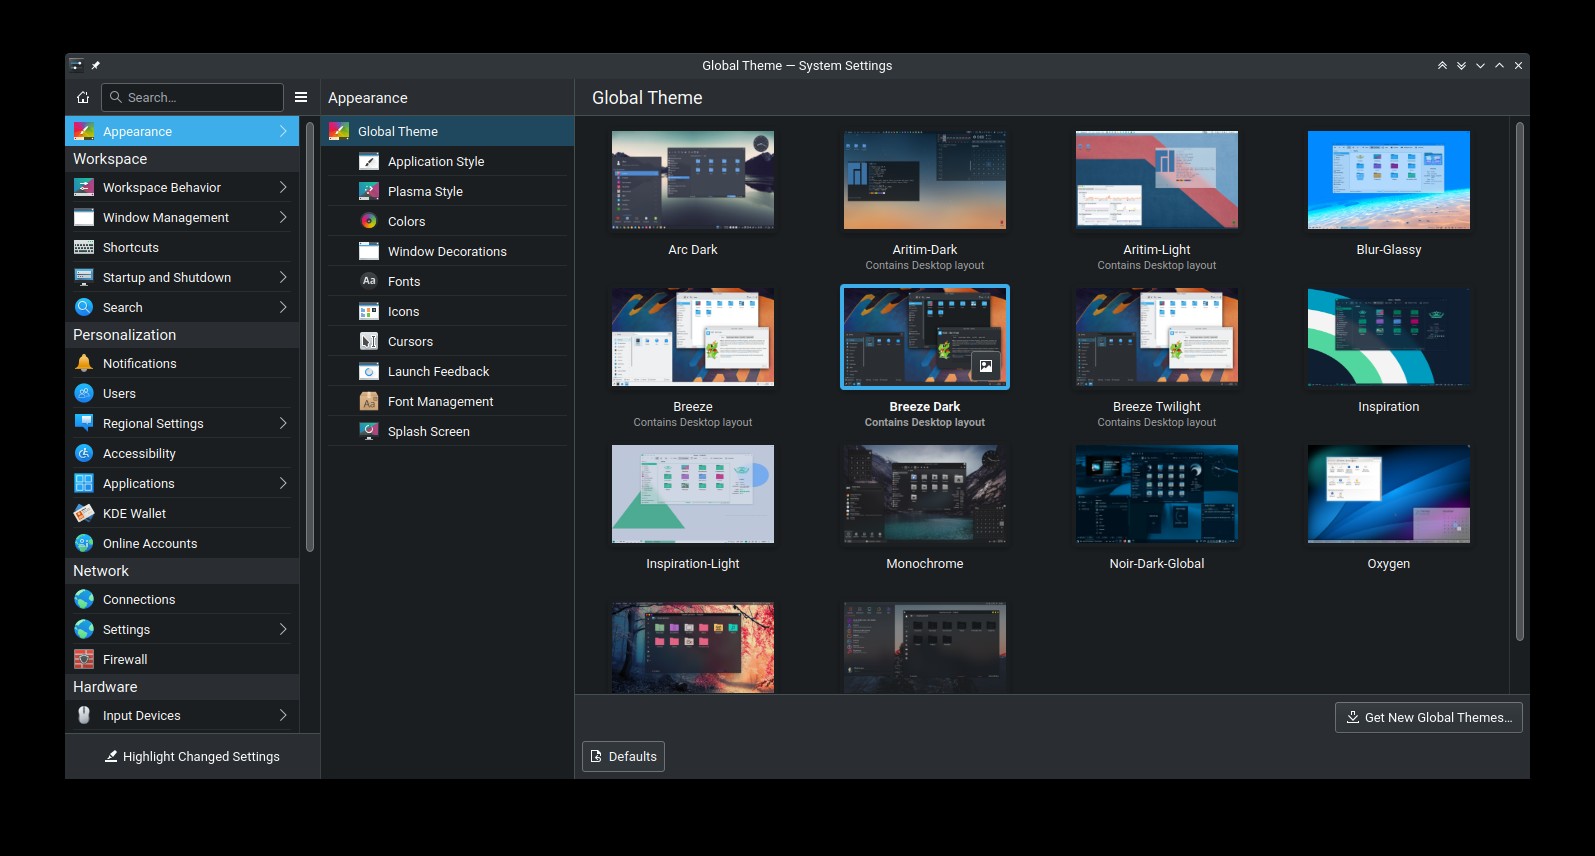The width and height of the screenshot is (1595, 856).
Task: Click the Workspace Behavior icon
Action: pyautogui.click(x=84, y=187)
